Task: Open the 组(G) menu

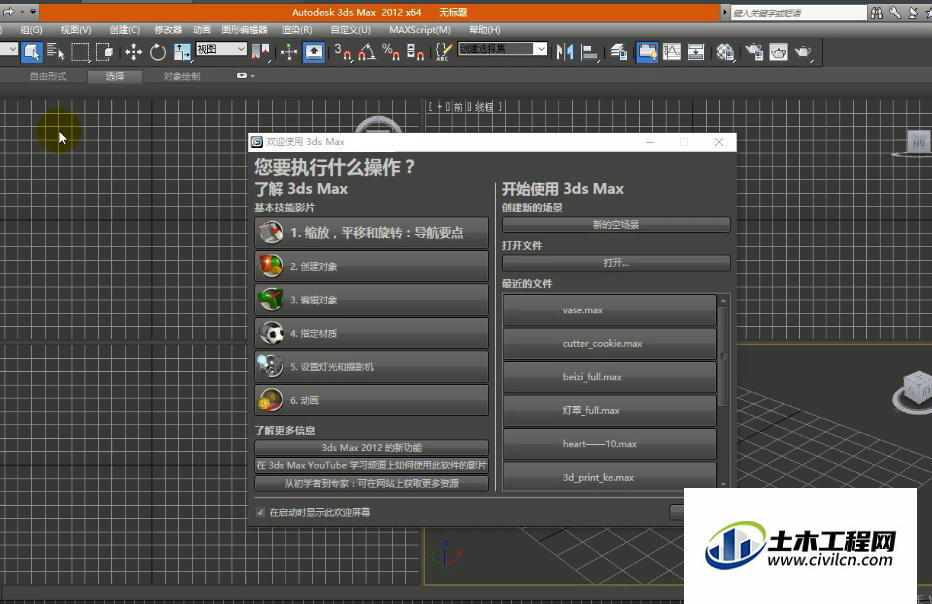Action: coord(31,30)
